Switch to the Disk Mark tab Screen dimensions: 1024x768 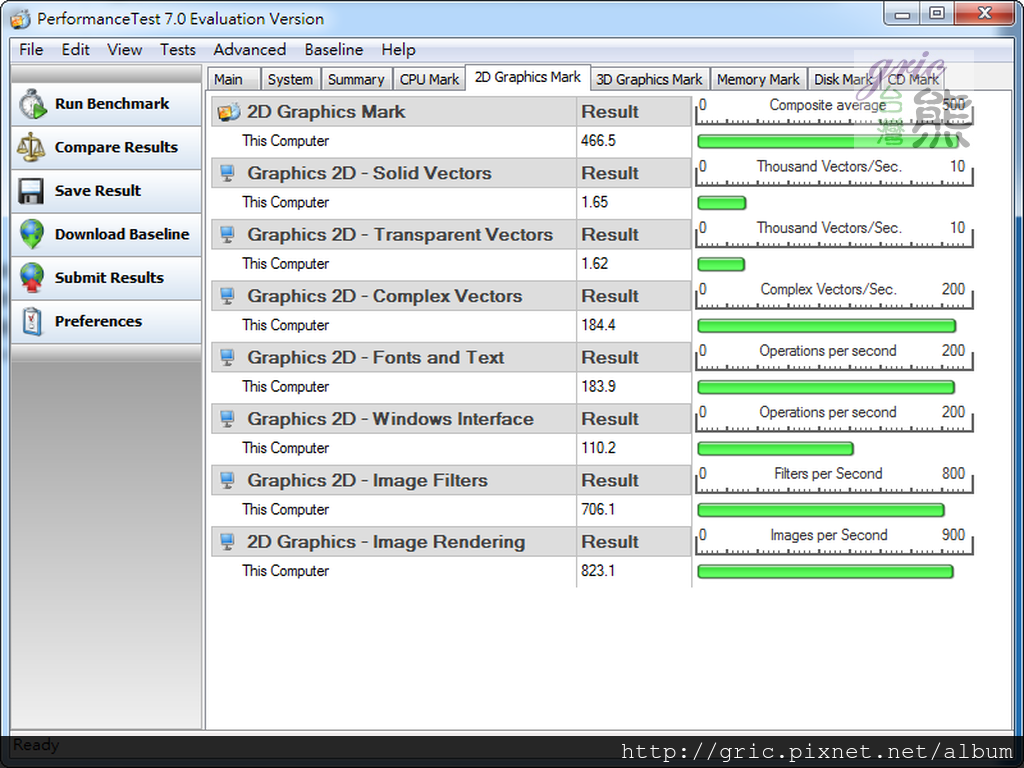pos(843,80)
